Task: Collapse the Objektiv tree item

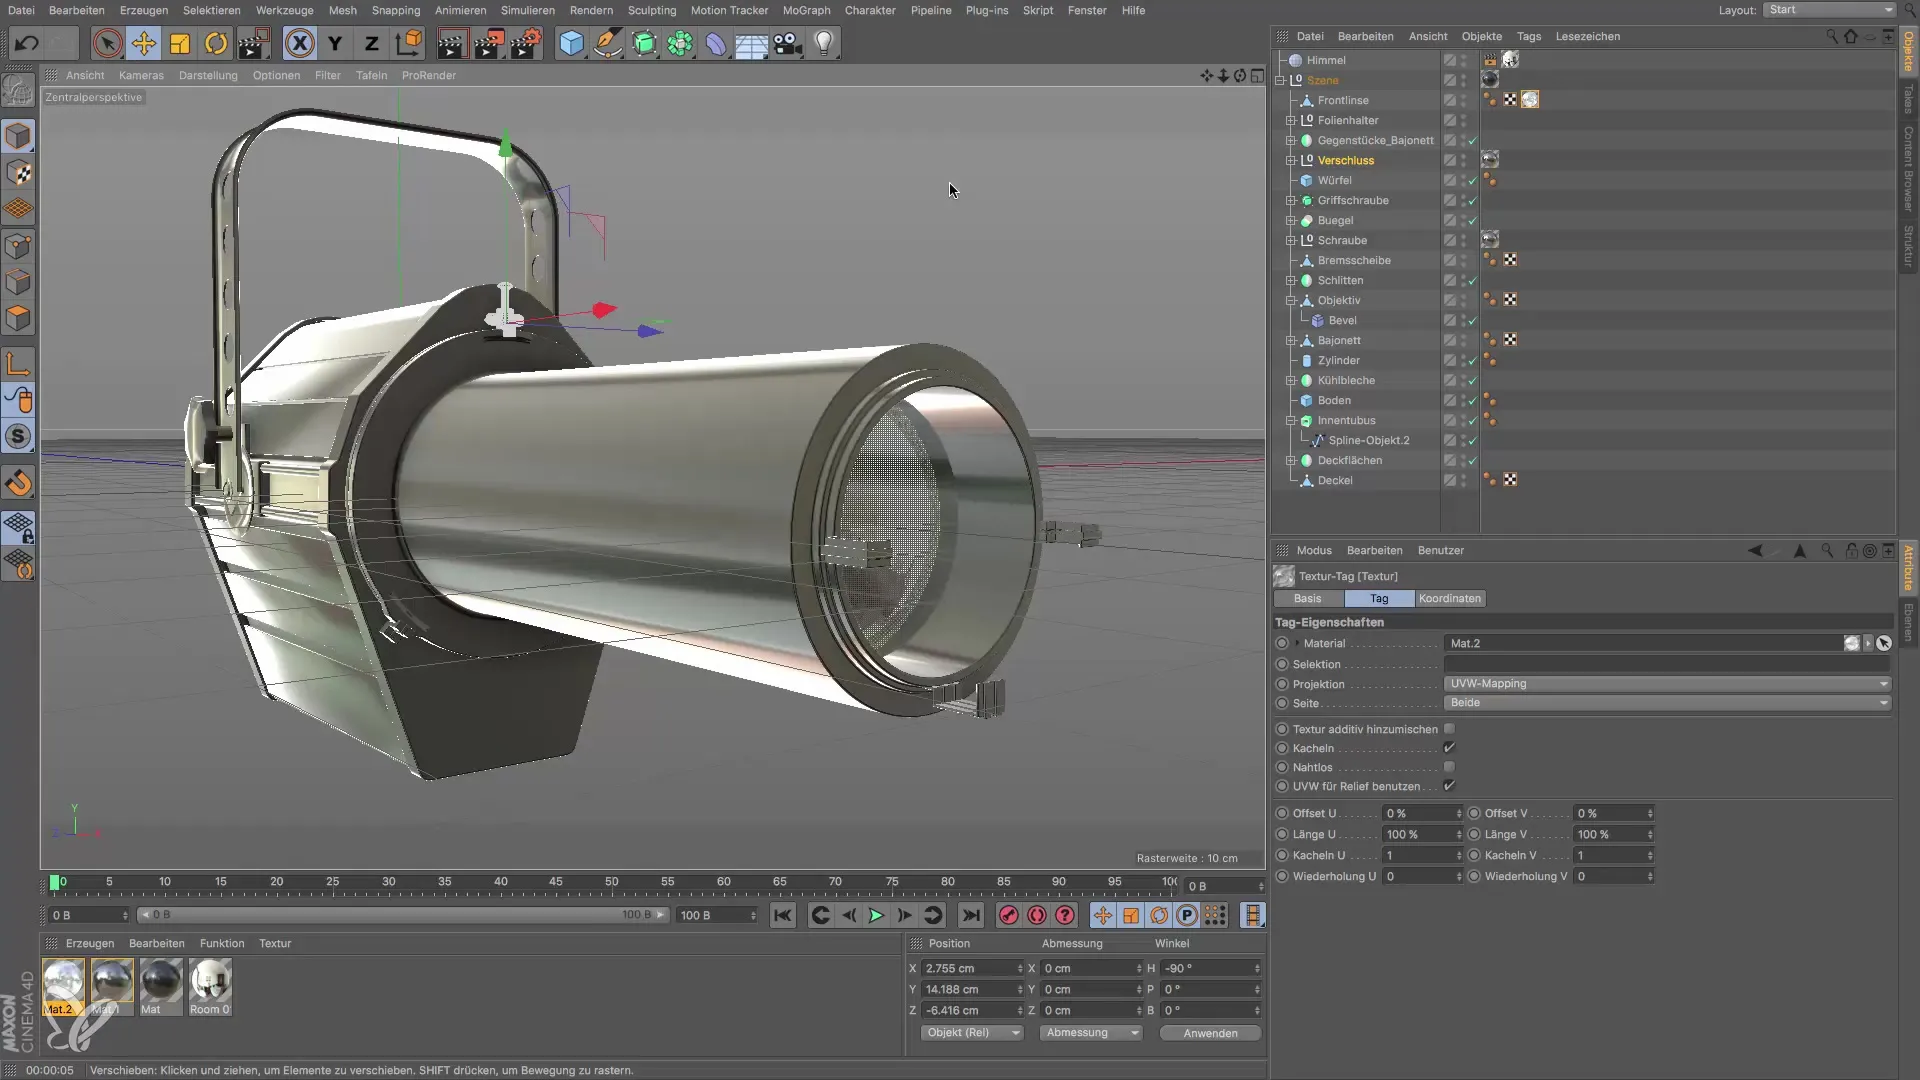Action: click(1290, 300)
